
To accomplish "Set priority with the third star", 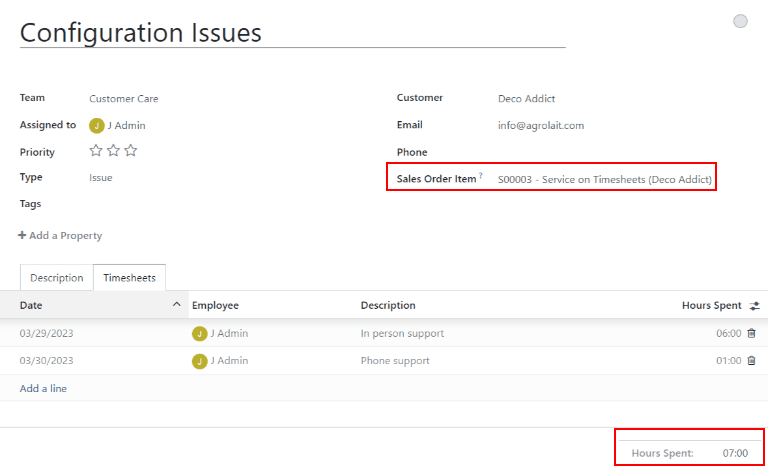I will pyautogui.click(x=130, y=151).
